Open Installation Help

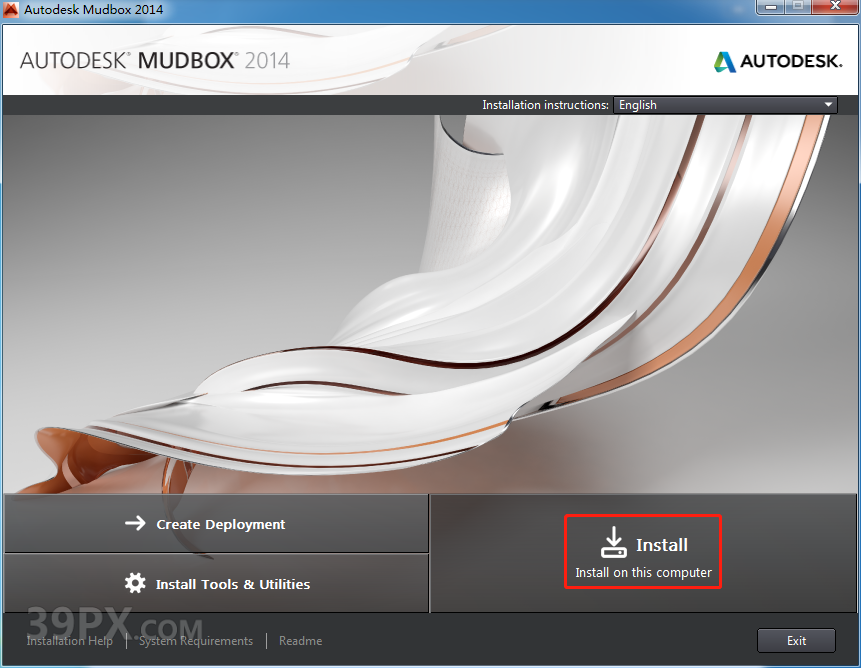[x=69, y=641]
